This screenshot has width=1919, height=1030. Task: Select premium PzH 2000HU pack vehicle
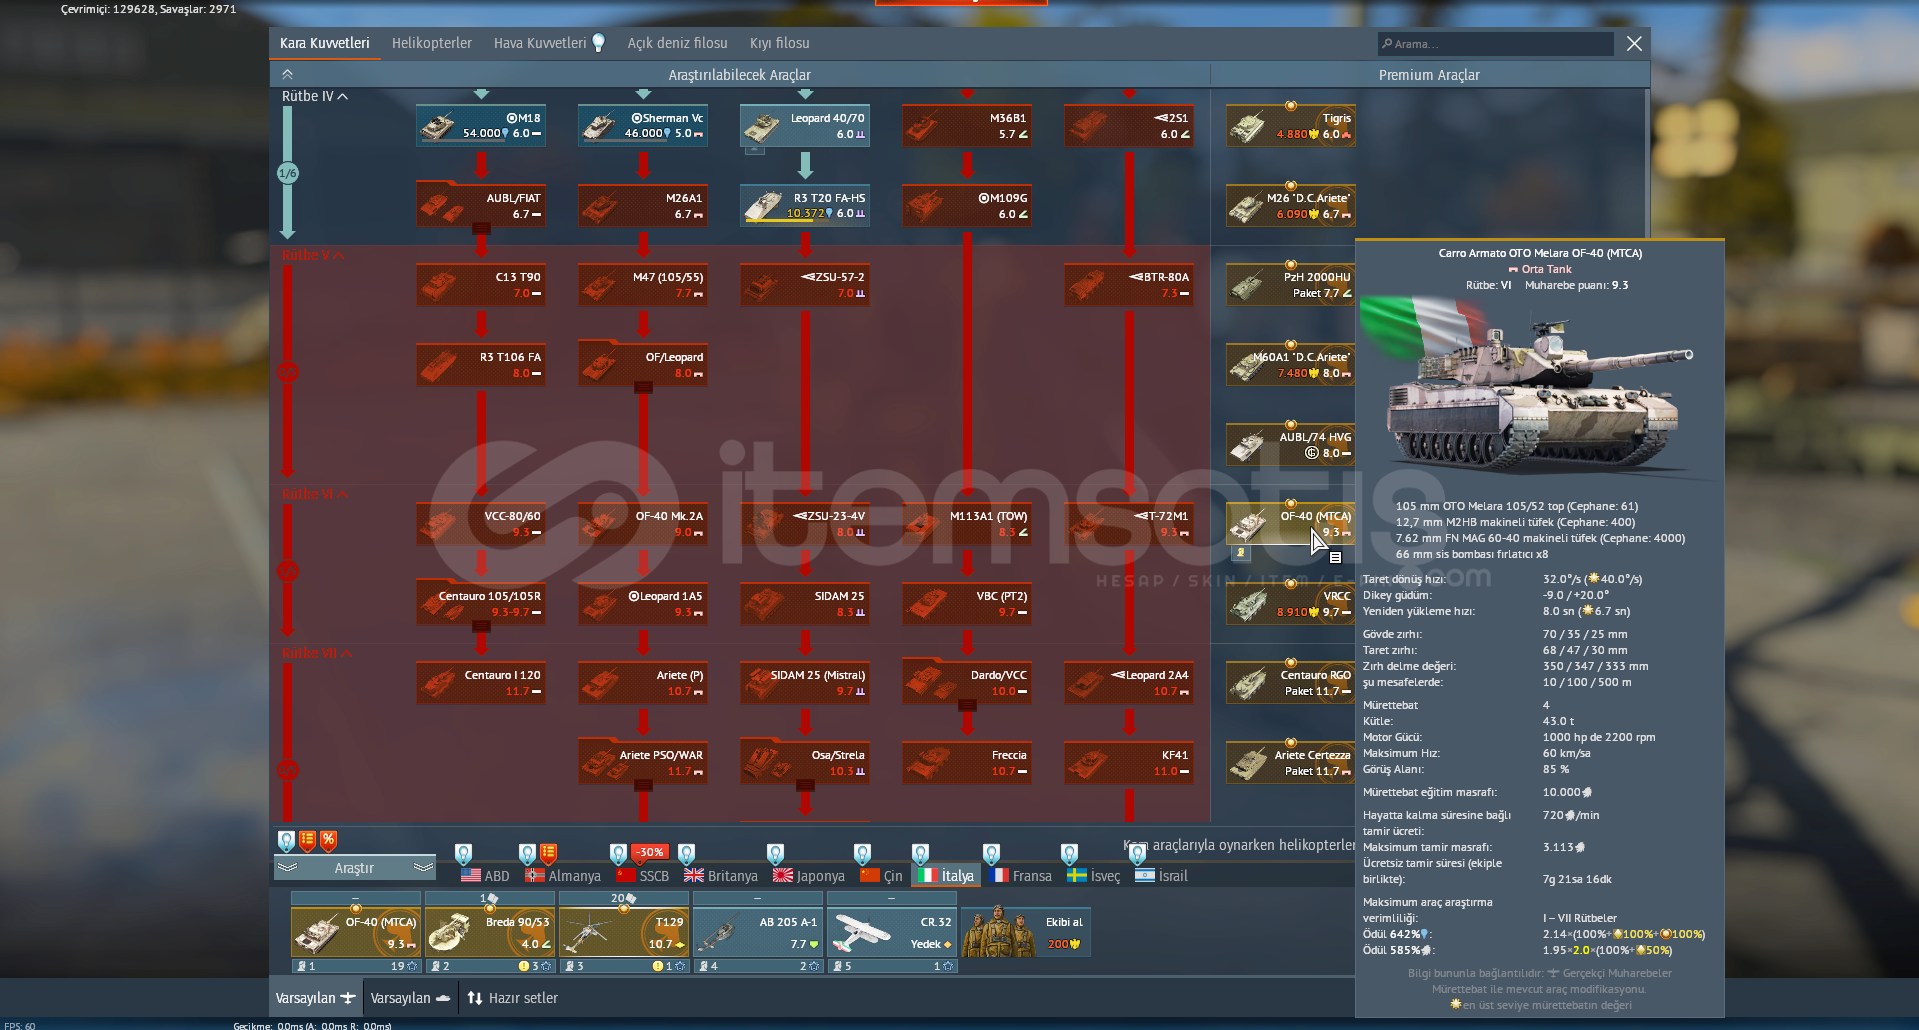pyautogui.click(x=1291, y=285)
